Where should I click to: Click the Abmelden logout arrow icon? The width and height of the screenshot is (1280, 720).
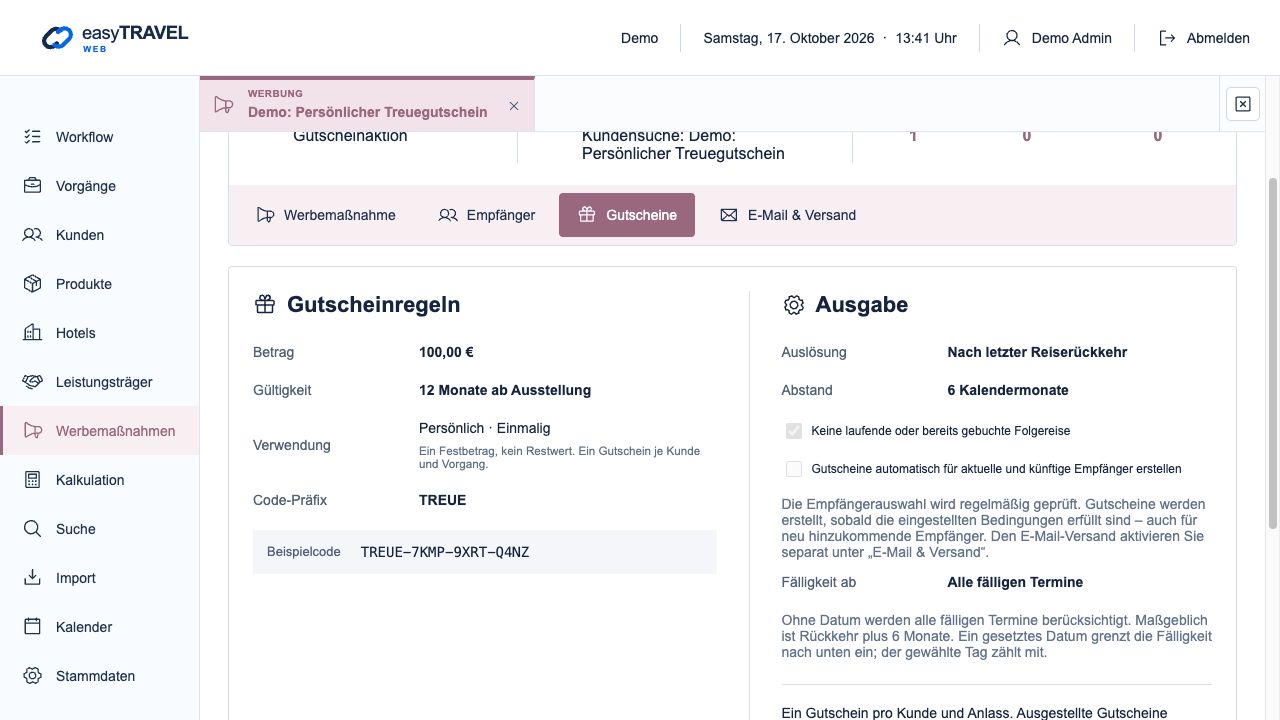(1167, 38)
